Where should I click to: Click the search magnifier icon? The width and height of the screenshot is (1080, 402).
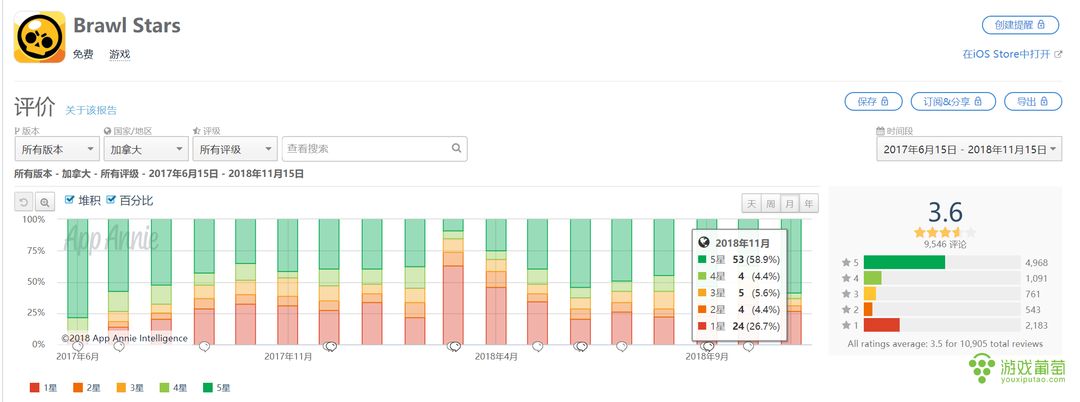pyautogui.click(x=456, y=148)
